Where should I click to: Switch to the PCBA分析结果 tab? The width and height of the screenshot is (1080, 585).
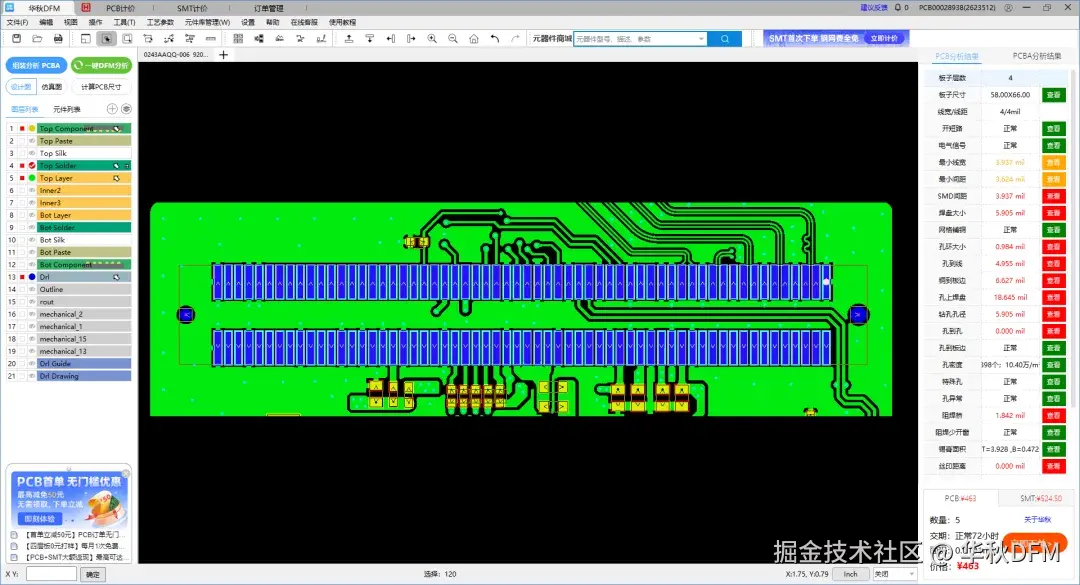[1037, 56]
